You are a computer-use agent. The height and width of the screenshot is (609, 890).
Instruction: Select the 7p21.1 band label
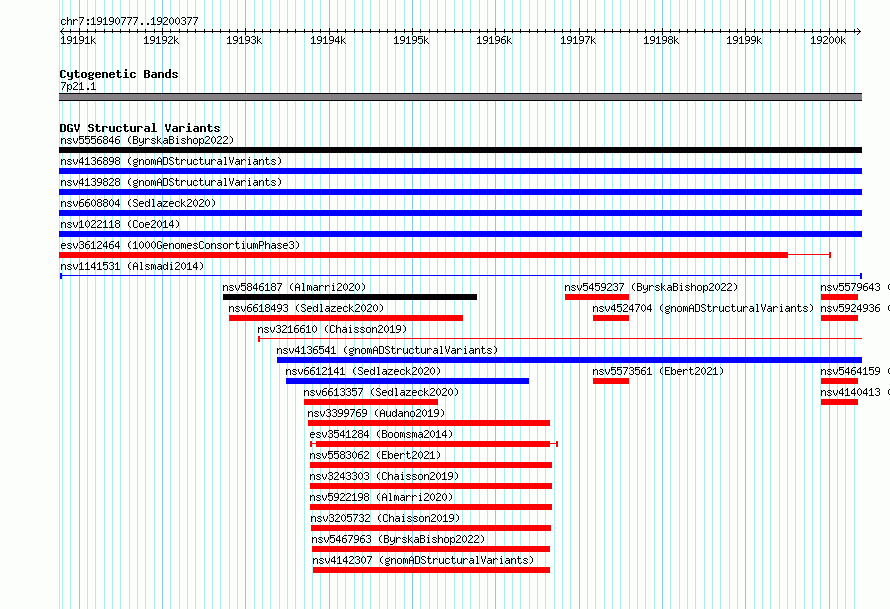coord(78,86)
